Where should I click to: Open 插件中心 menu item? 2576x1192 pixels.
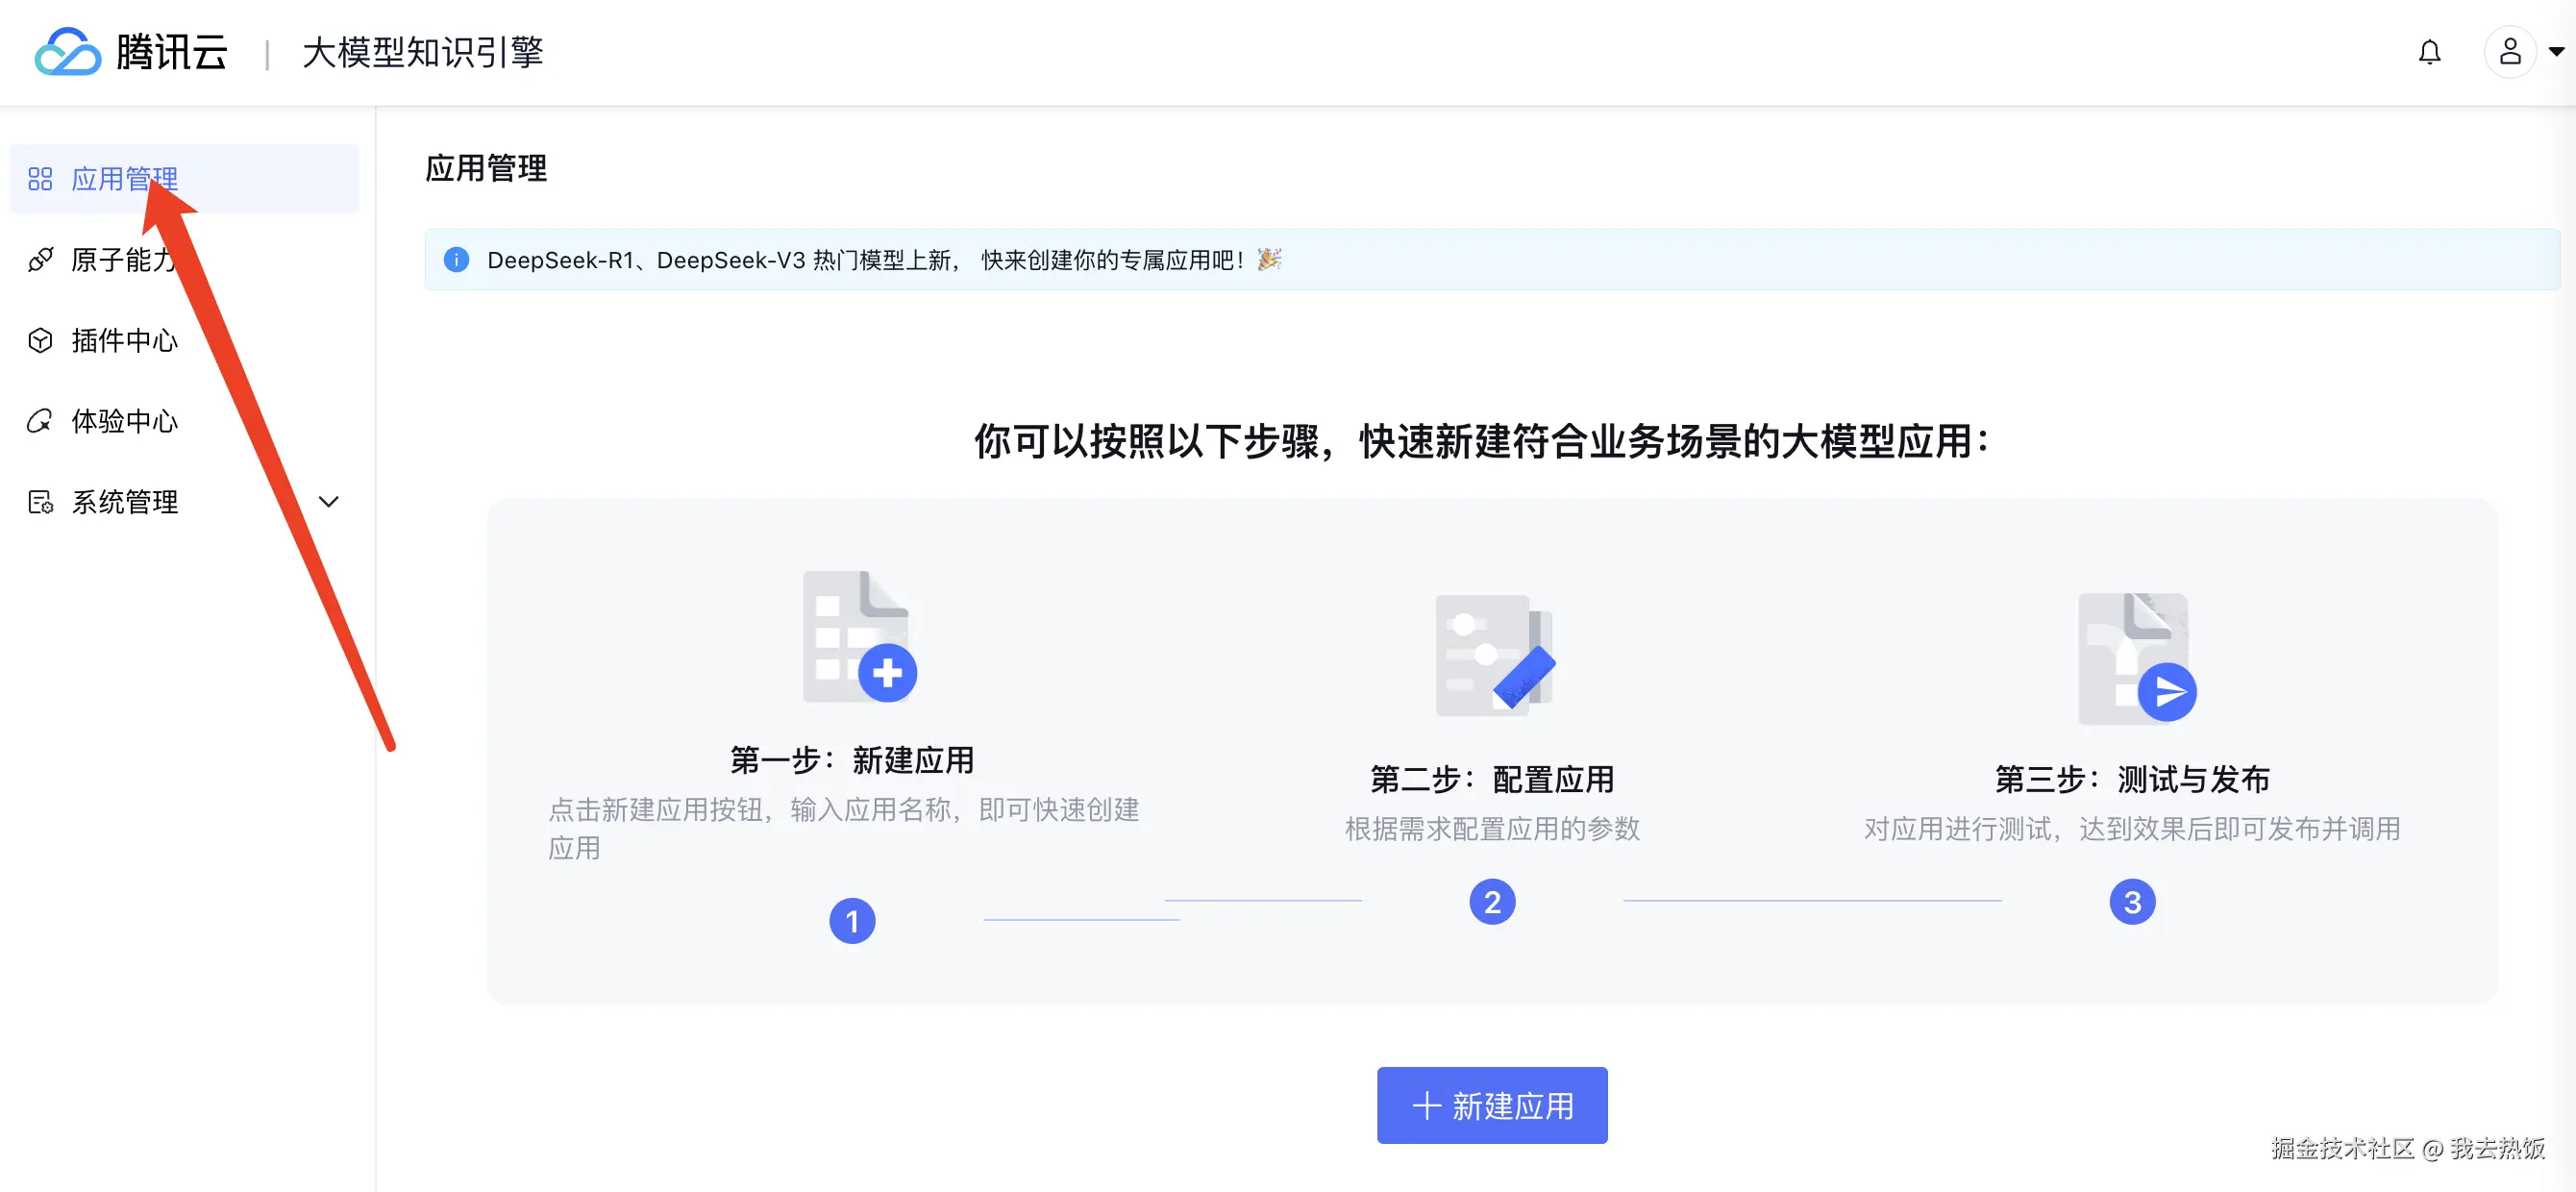point(124,341)
